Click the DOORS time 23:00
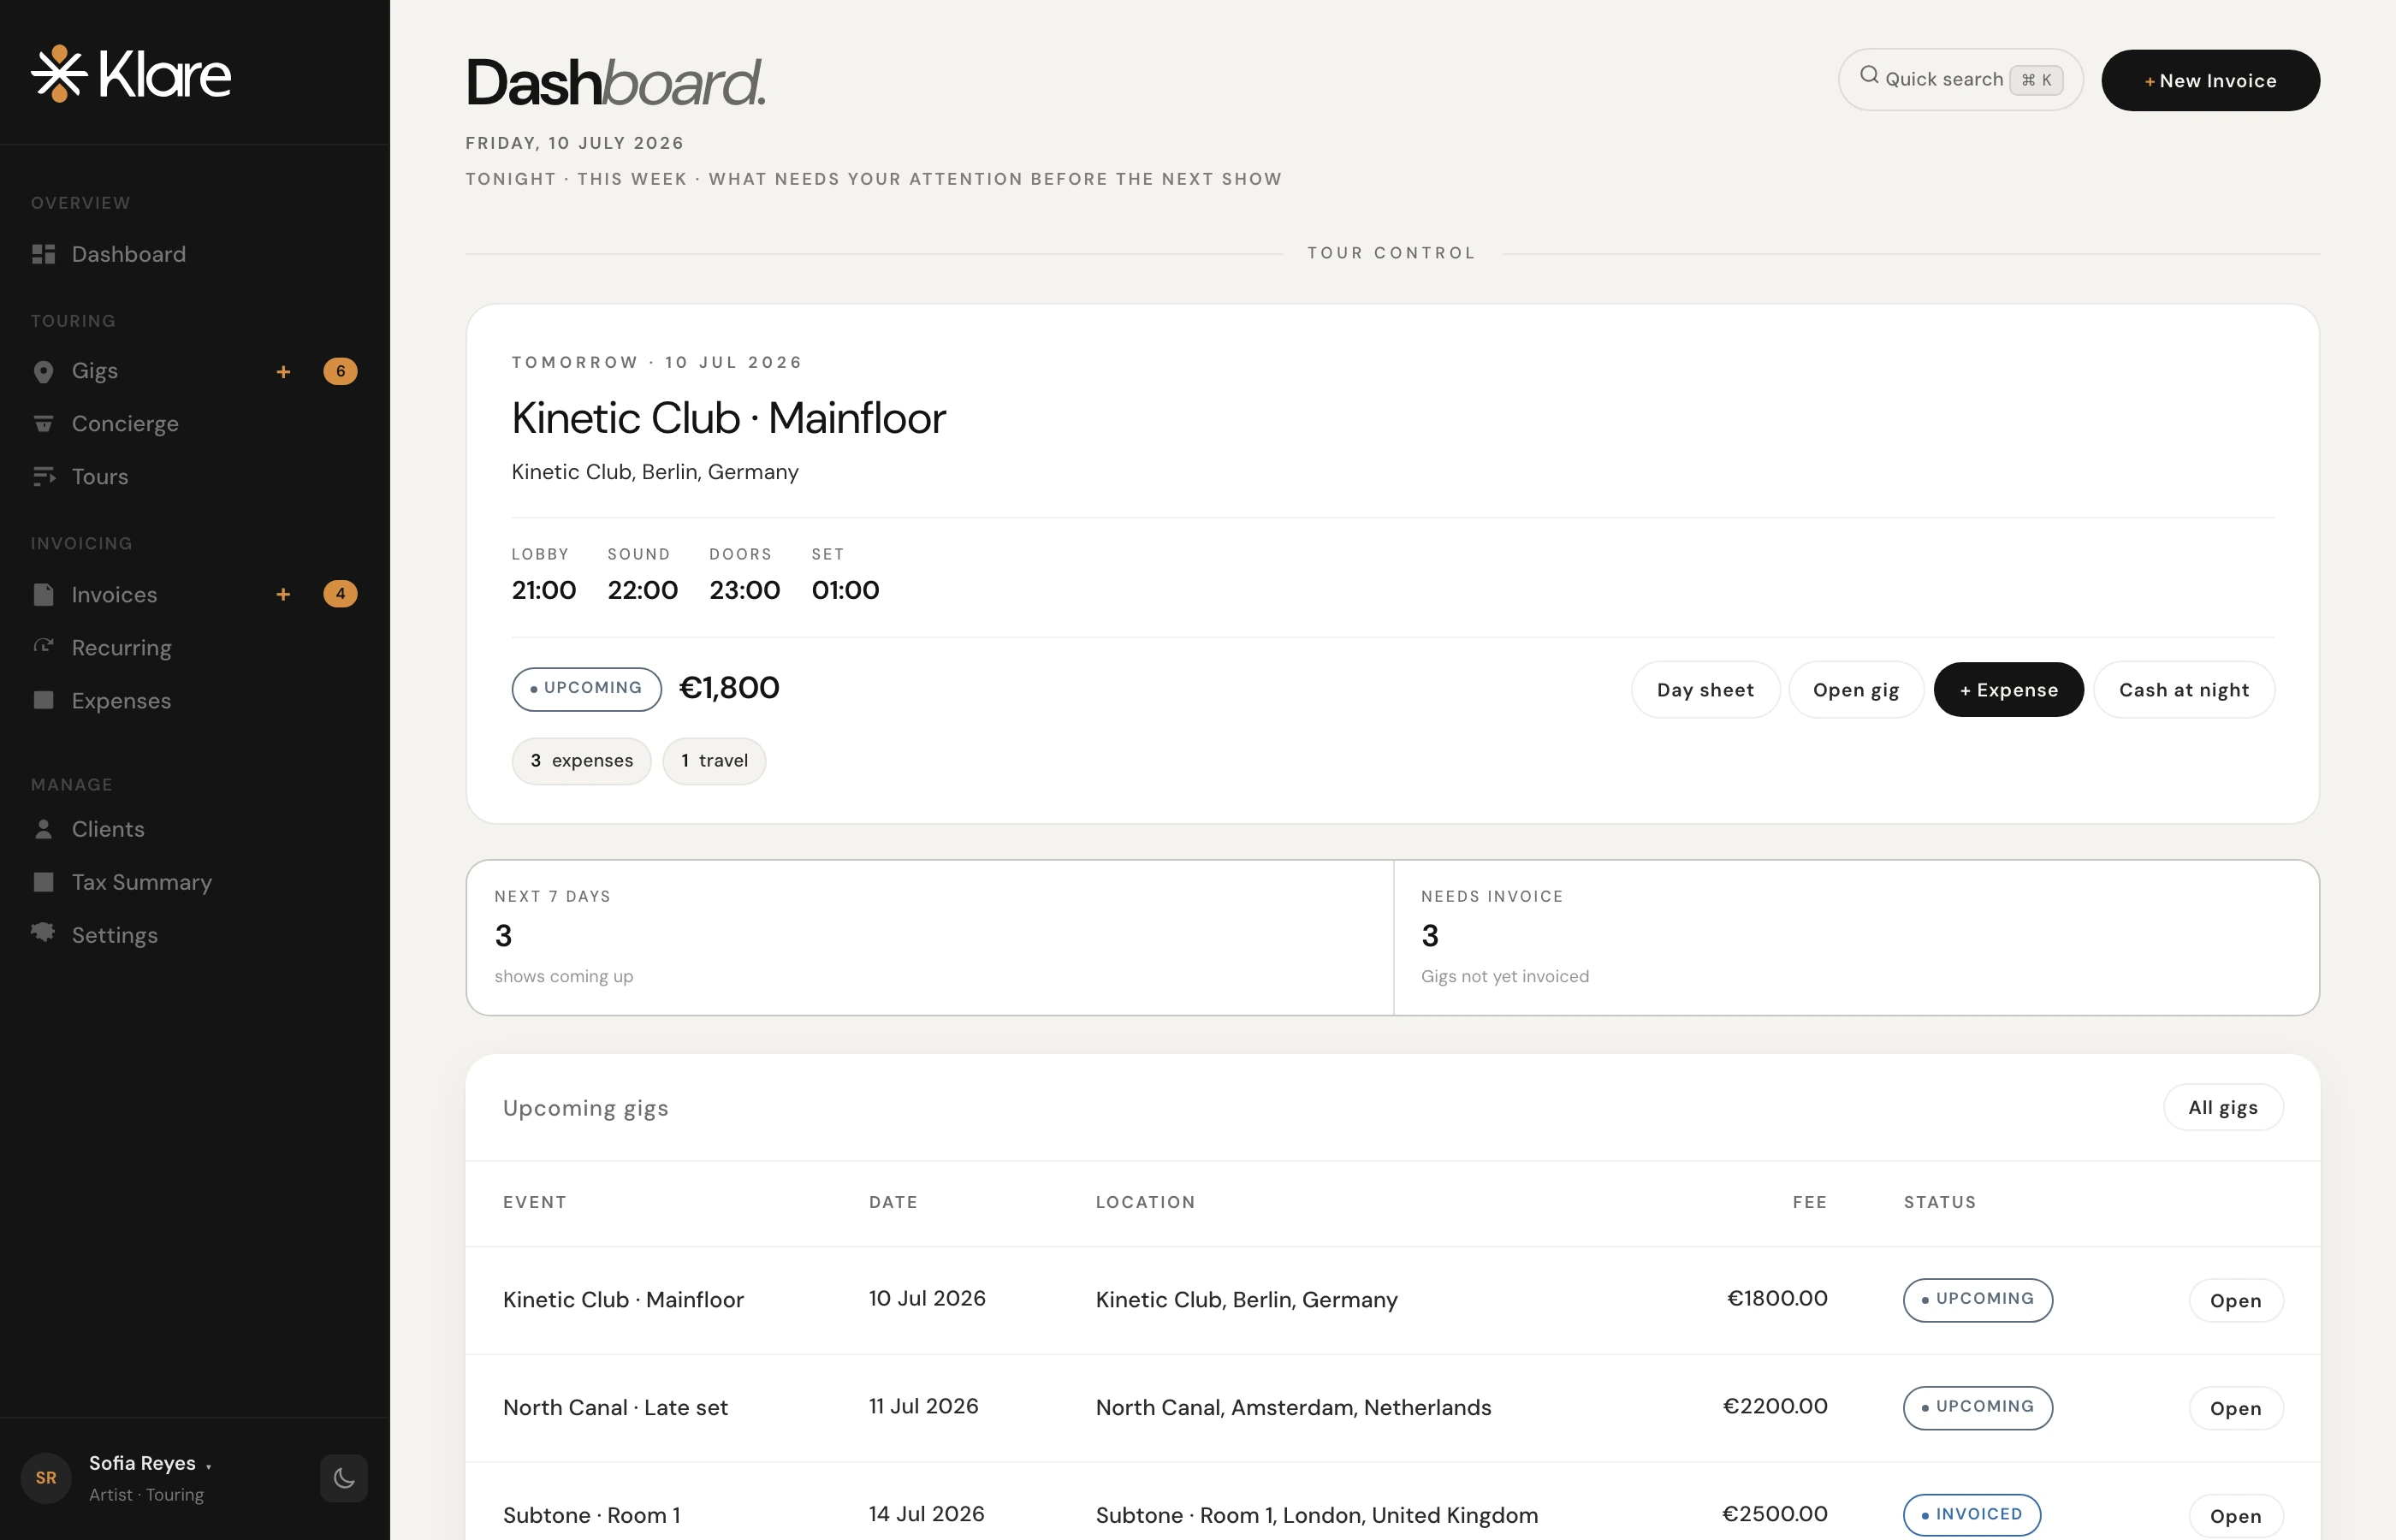Screen dimensions: 2396x1540 [x=744, y=590]
